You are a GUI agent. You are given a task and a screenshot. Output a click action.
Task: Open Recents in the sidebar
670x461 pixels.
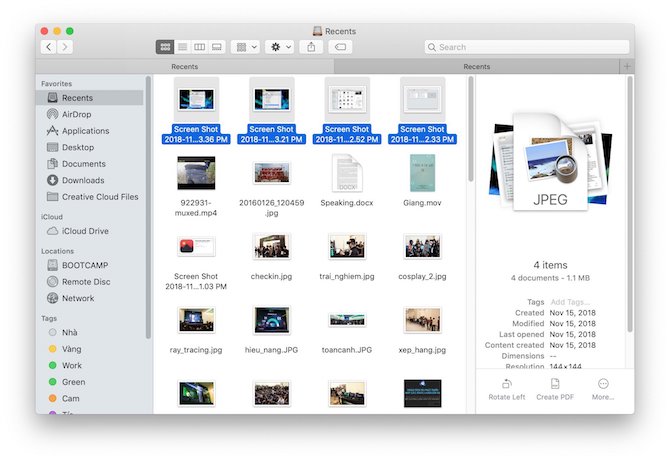[x=90, y=98]
